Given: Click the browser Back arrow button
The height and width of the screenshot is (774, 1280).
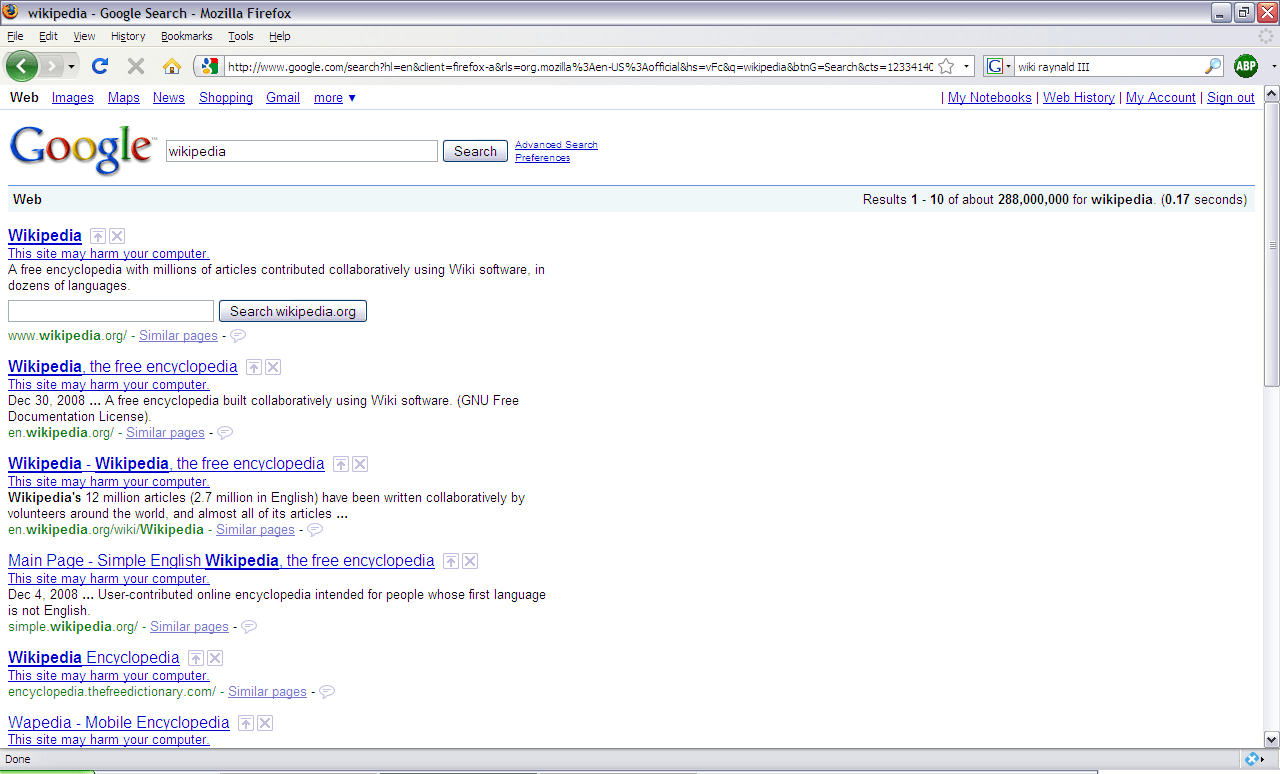Looking at the screenshot, I should 22,66.
